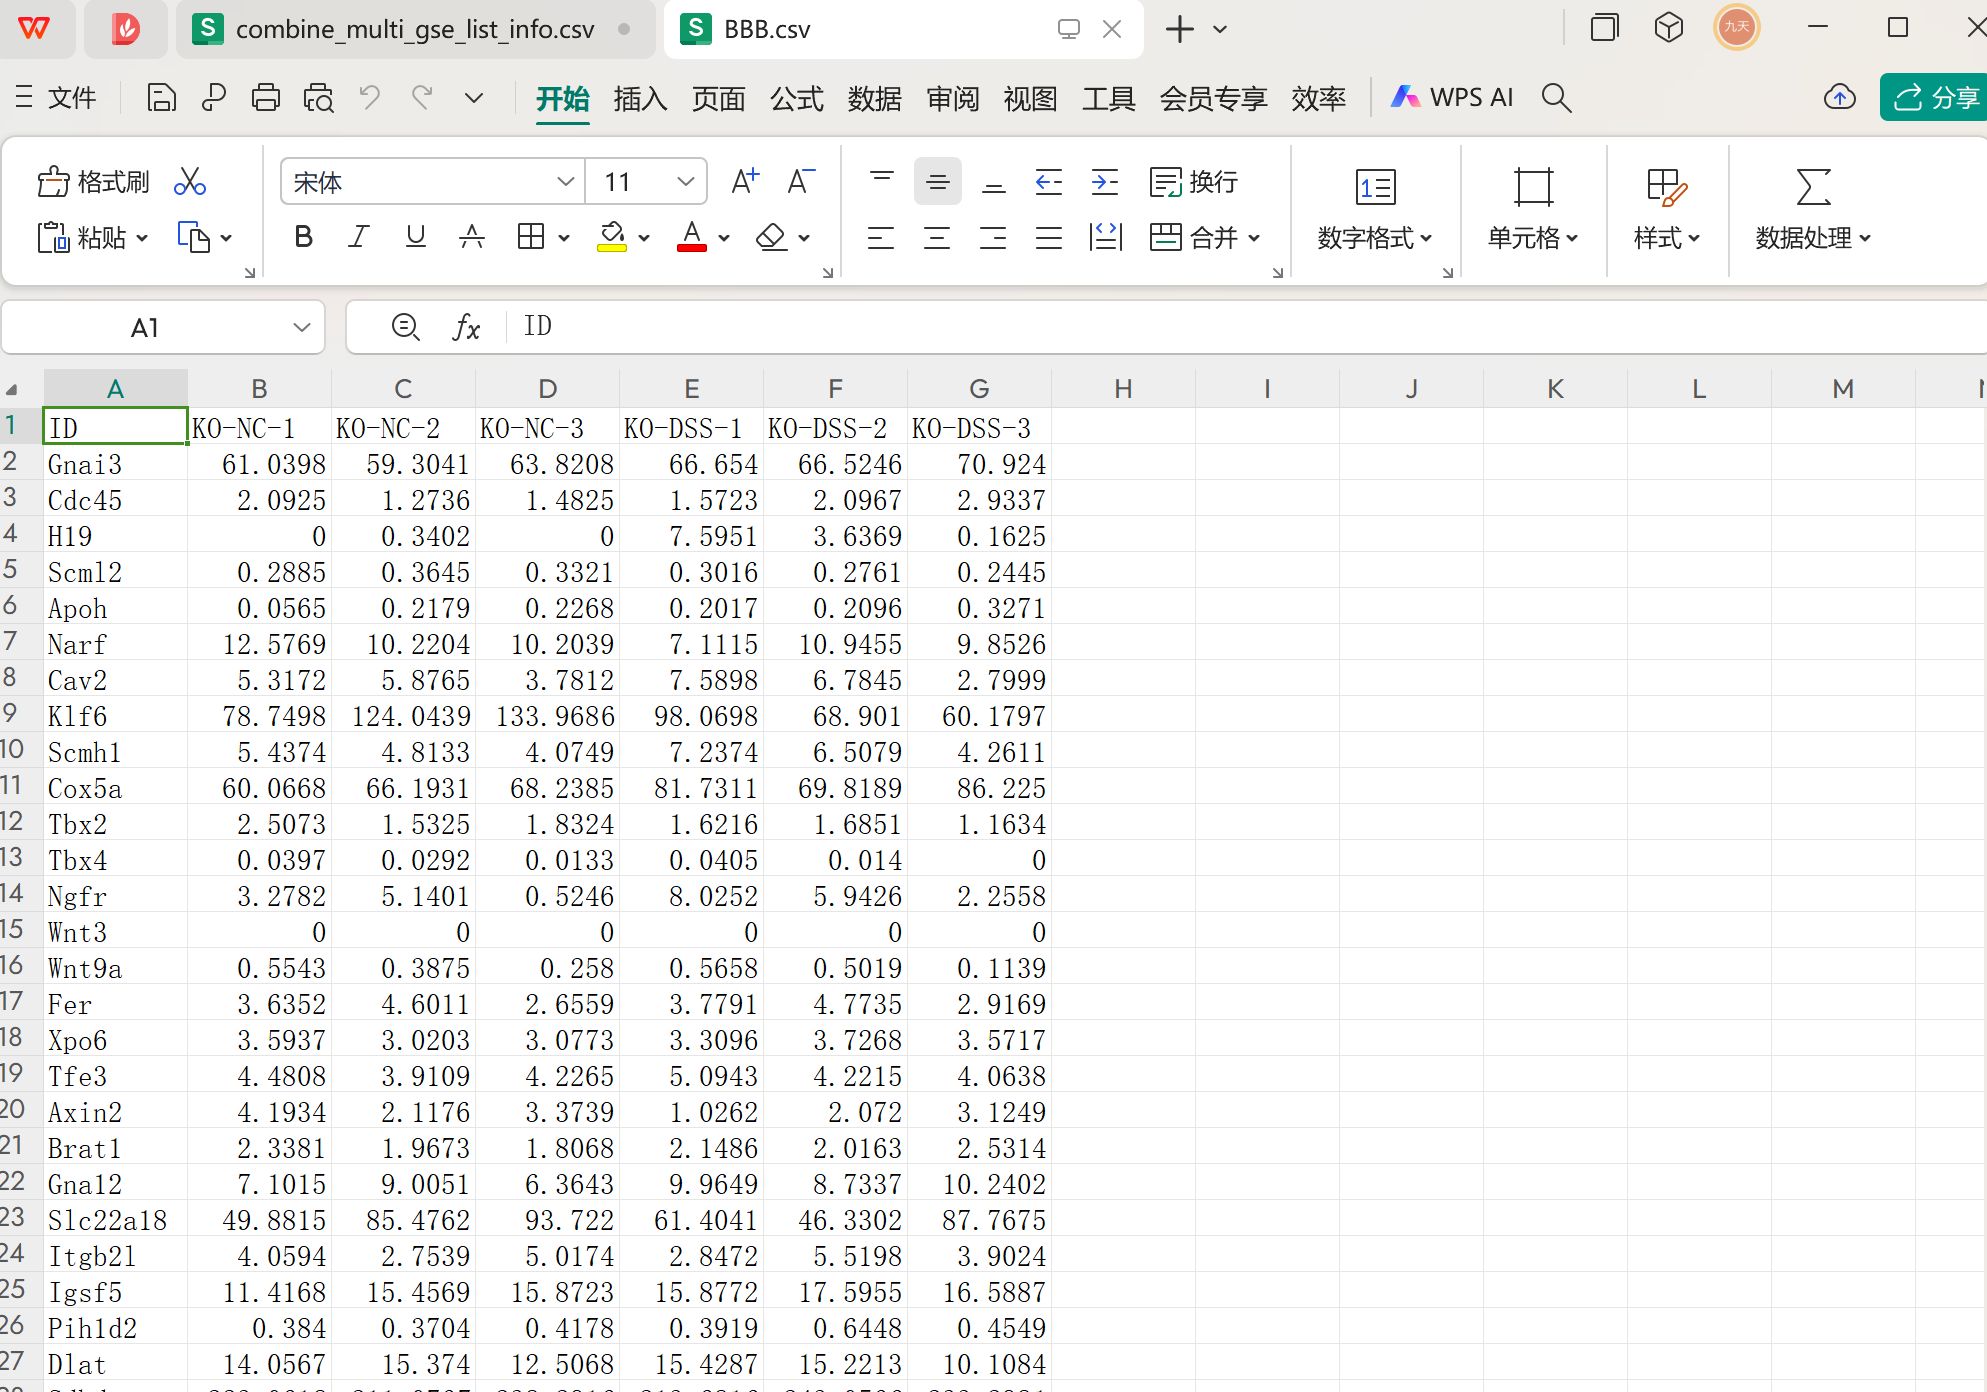Click the Strikethrough text icon
Image resolution: width=1987 pixels, height=1392 pixels.
click(471, 238)
